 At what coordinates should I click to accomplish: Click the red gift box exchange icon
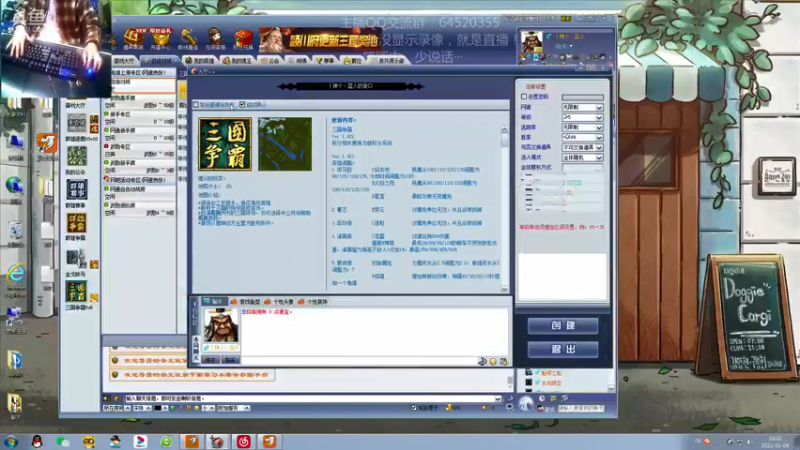(243, 39)
